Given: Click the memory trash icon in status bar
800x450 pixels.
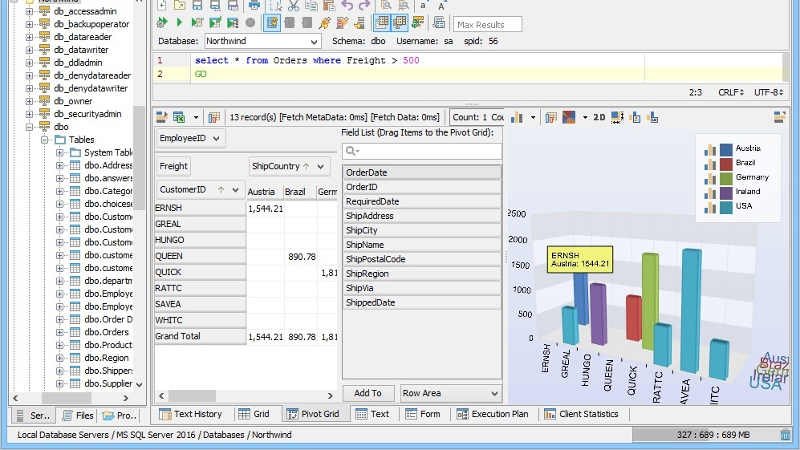Looking at the screenshot, I should (786, 435).
